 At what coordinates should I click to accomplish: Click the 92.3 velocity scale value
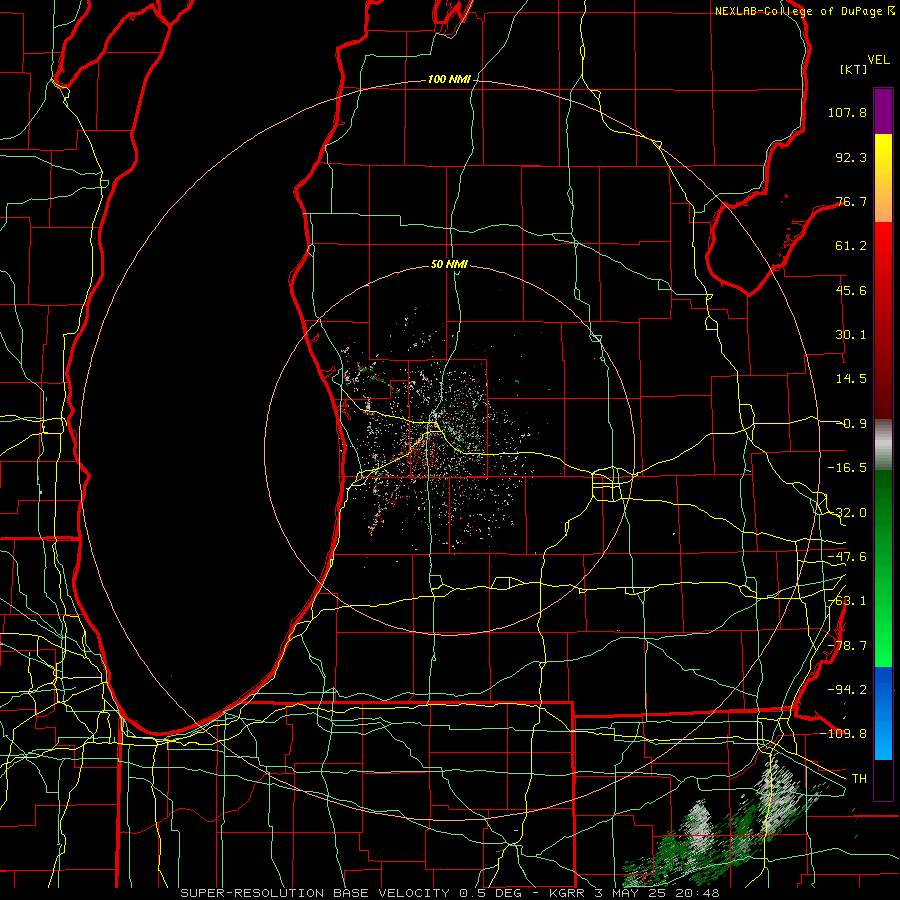point(851,157)
